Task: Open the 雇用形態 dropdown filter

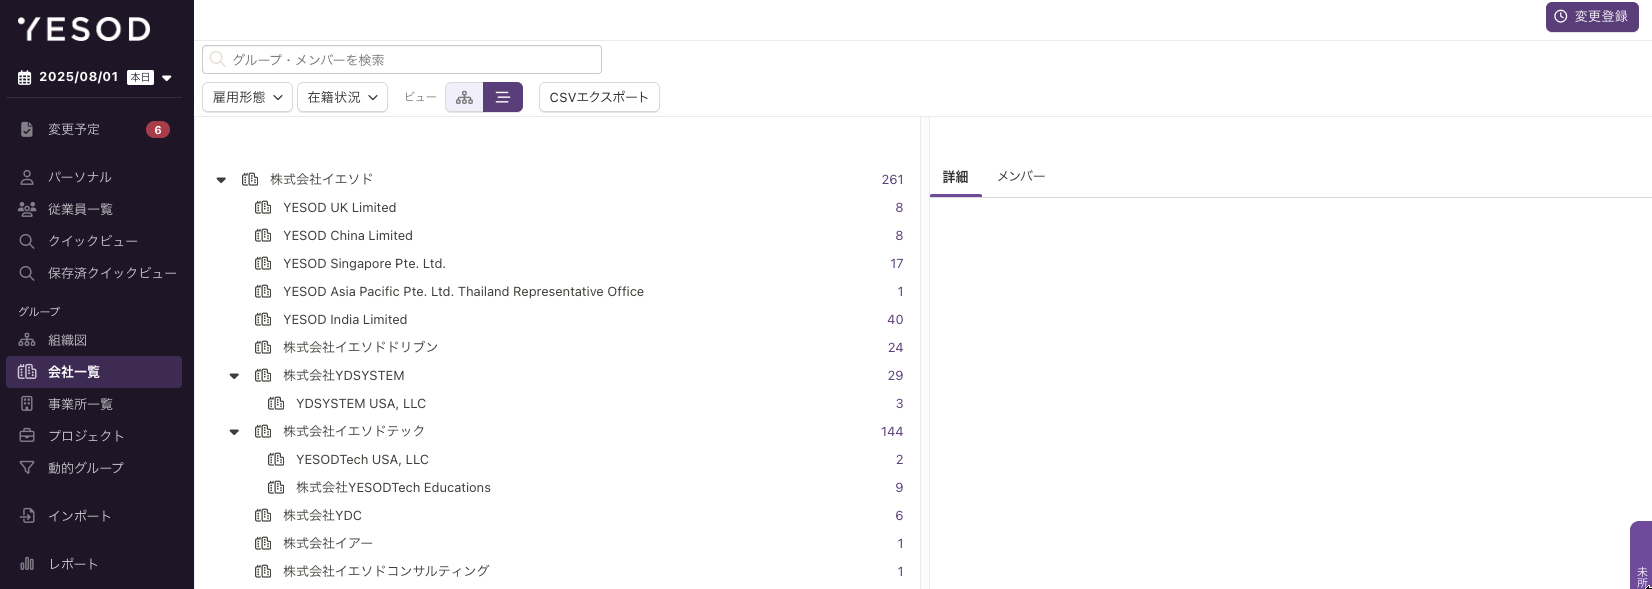Action: (247, 97)
